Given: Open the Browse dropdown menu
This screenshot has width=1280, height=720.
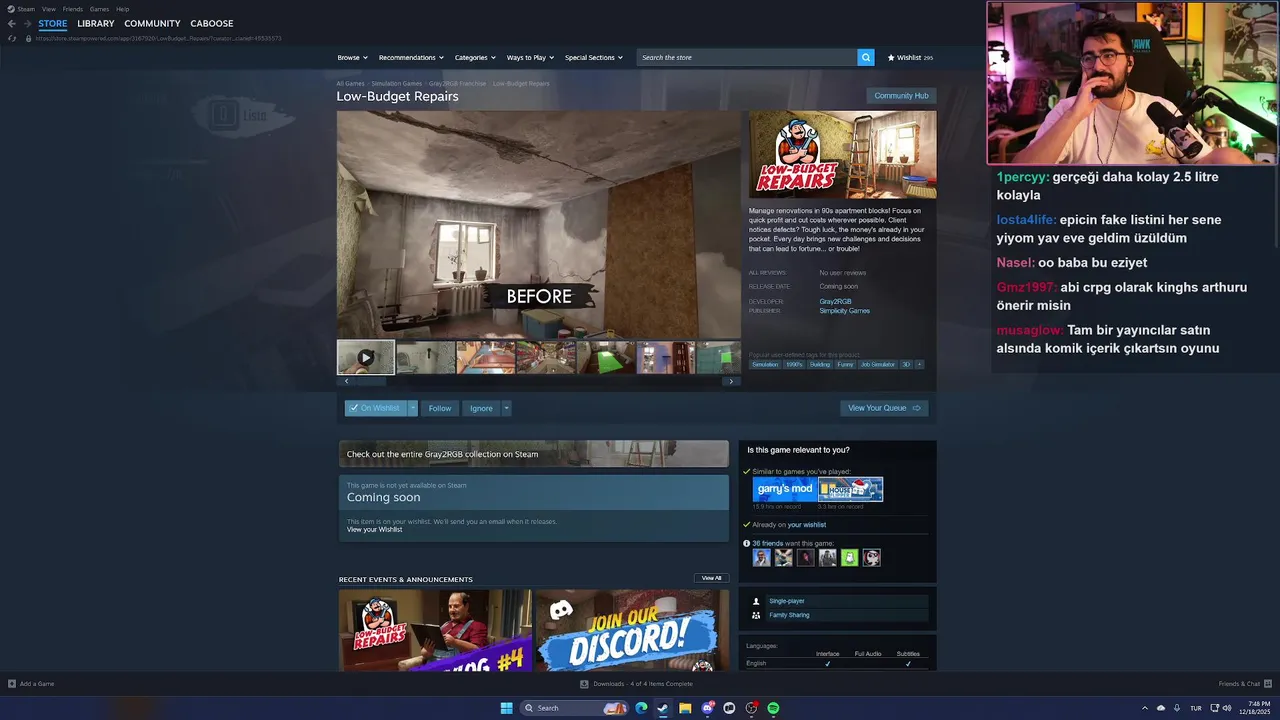Looking at the screenshot, I should click(x=352, y=57).
